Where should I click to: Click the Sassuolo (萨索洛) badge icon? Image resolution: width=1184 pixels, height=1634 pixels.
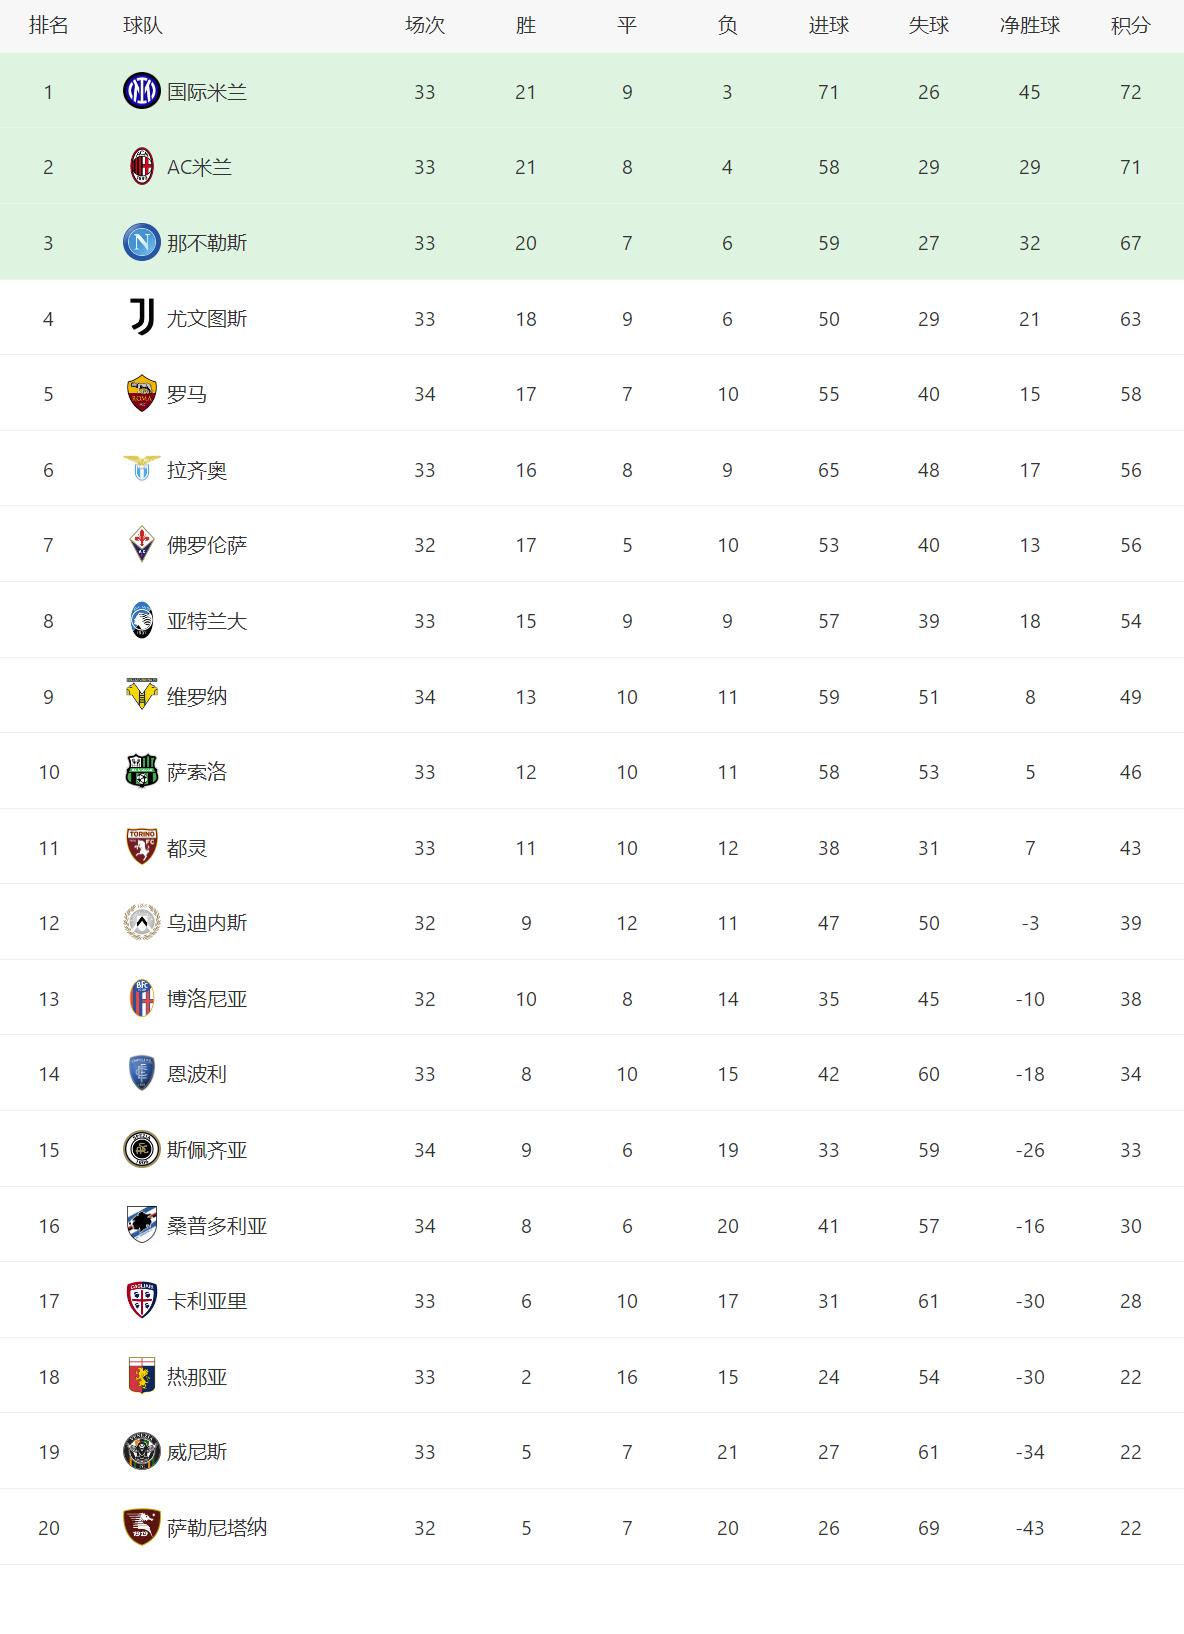click(x=141, y=771)
